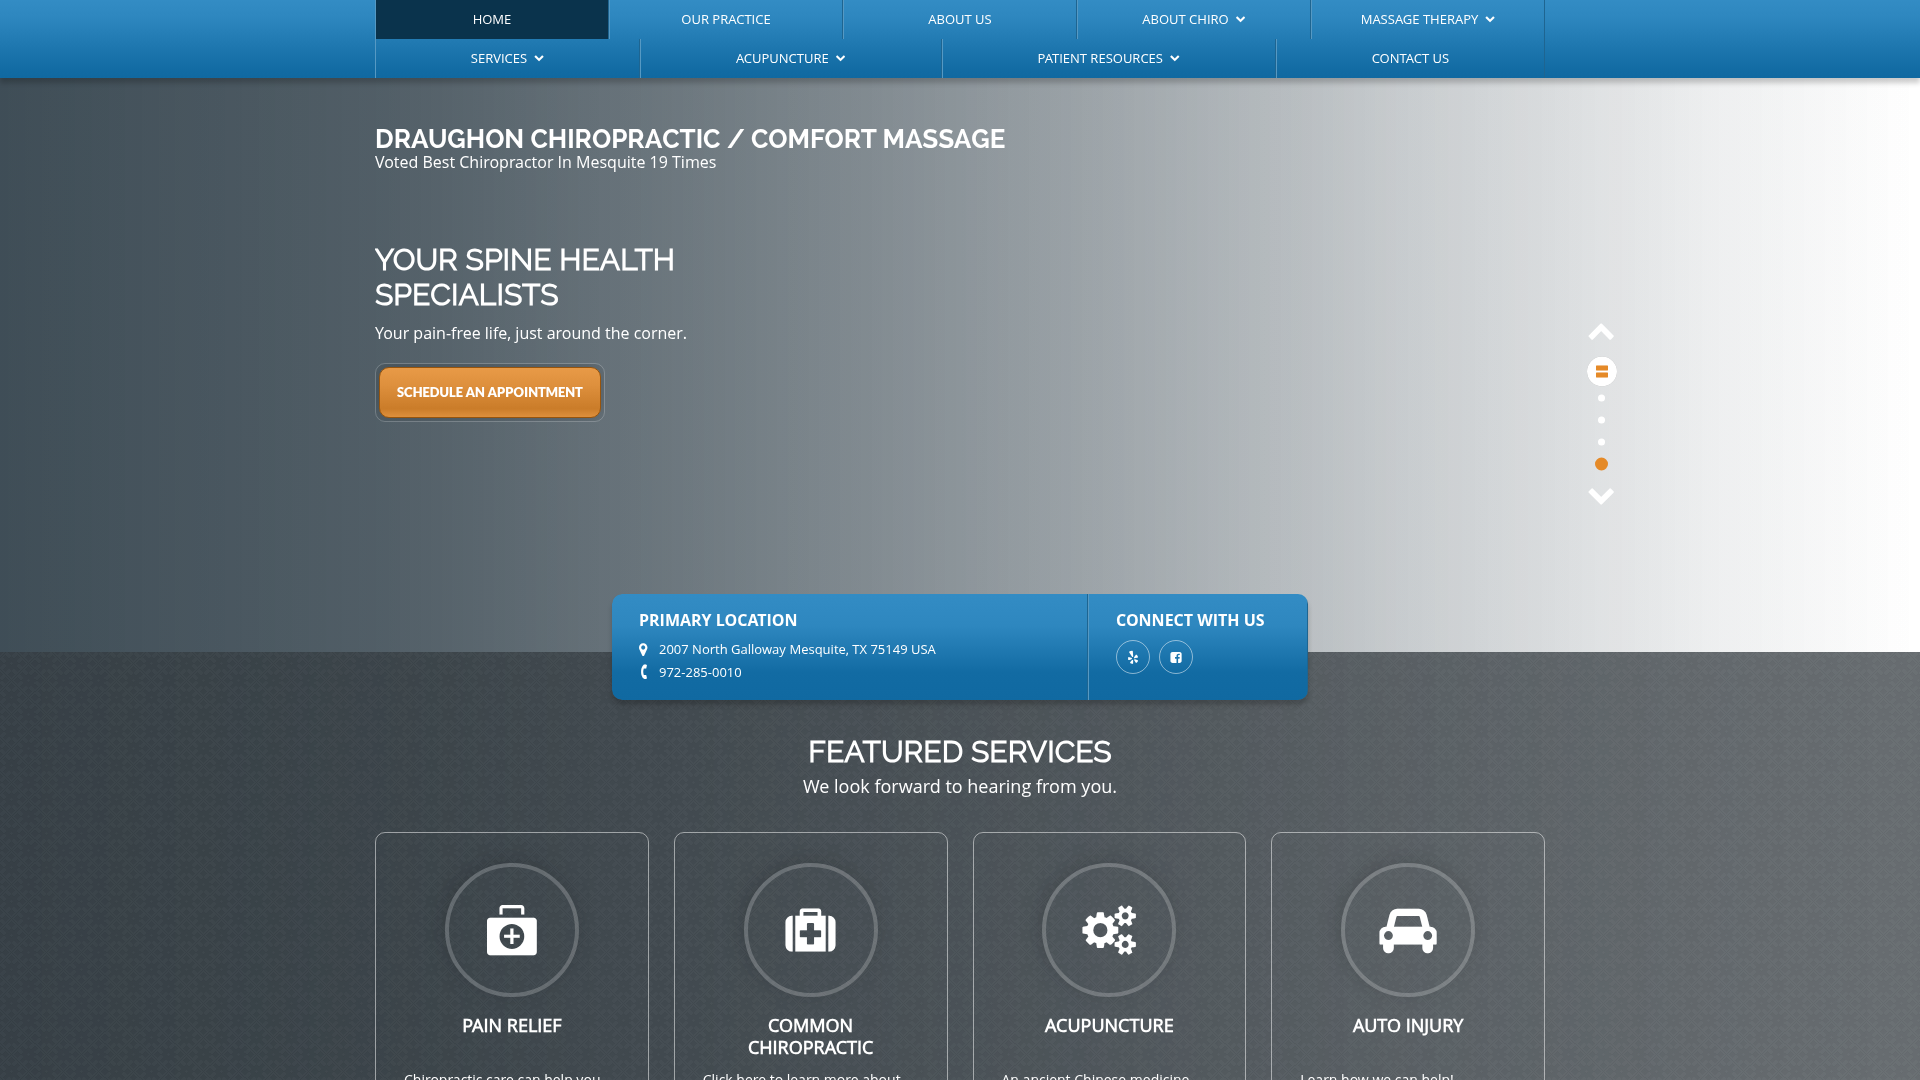1920x1080 pixels.
Task: Expand the Massage Therapy dropdown menu
Action: point(1427,19)
